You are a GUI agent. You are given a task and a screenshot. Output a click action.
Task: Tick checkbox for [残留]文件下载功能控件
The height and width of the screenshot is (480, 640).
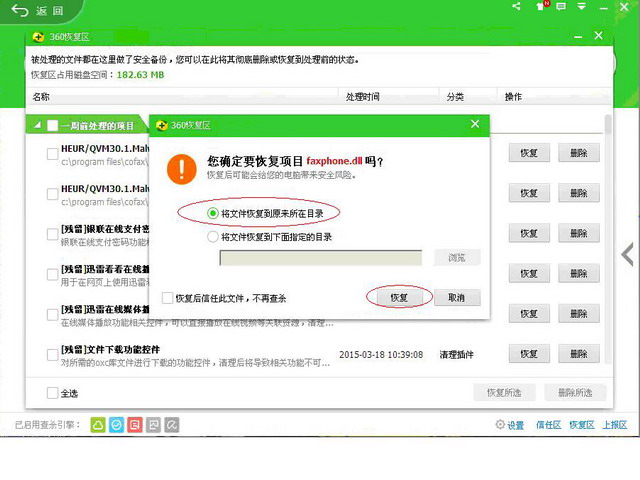click(x=52, y=355)
